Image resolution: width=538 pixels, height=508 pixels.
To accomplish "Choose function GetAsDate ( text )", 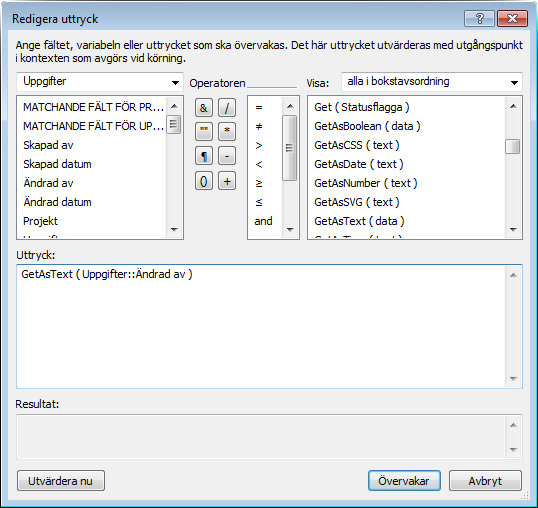I will coord(407,164).
